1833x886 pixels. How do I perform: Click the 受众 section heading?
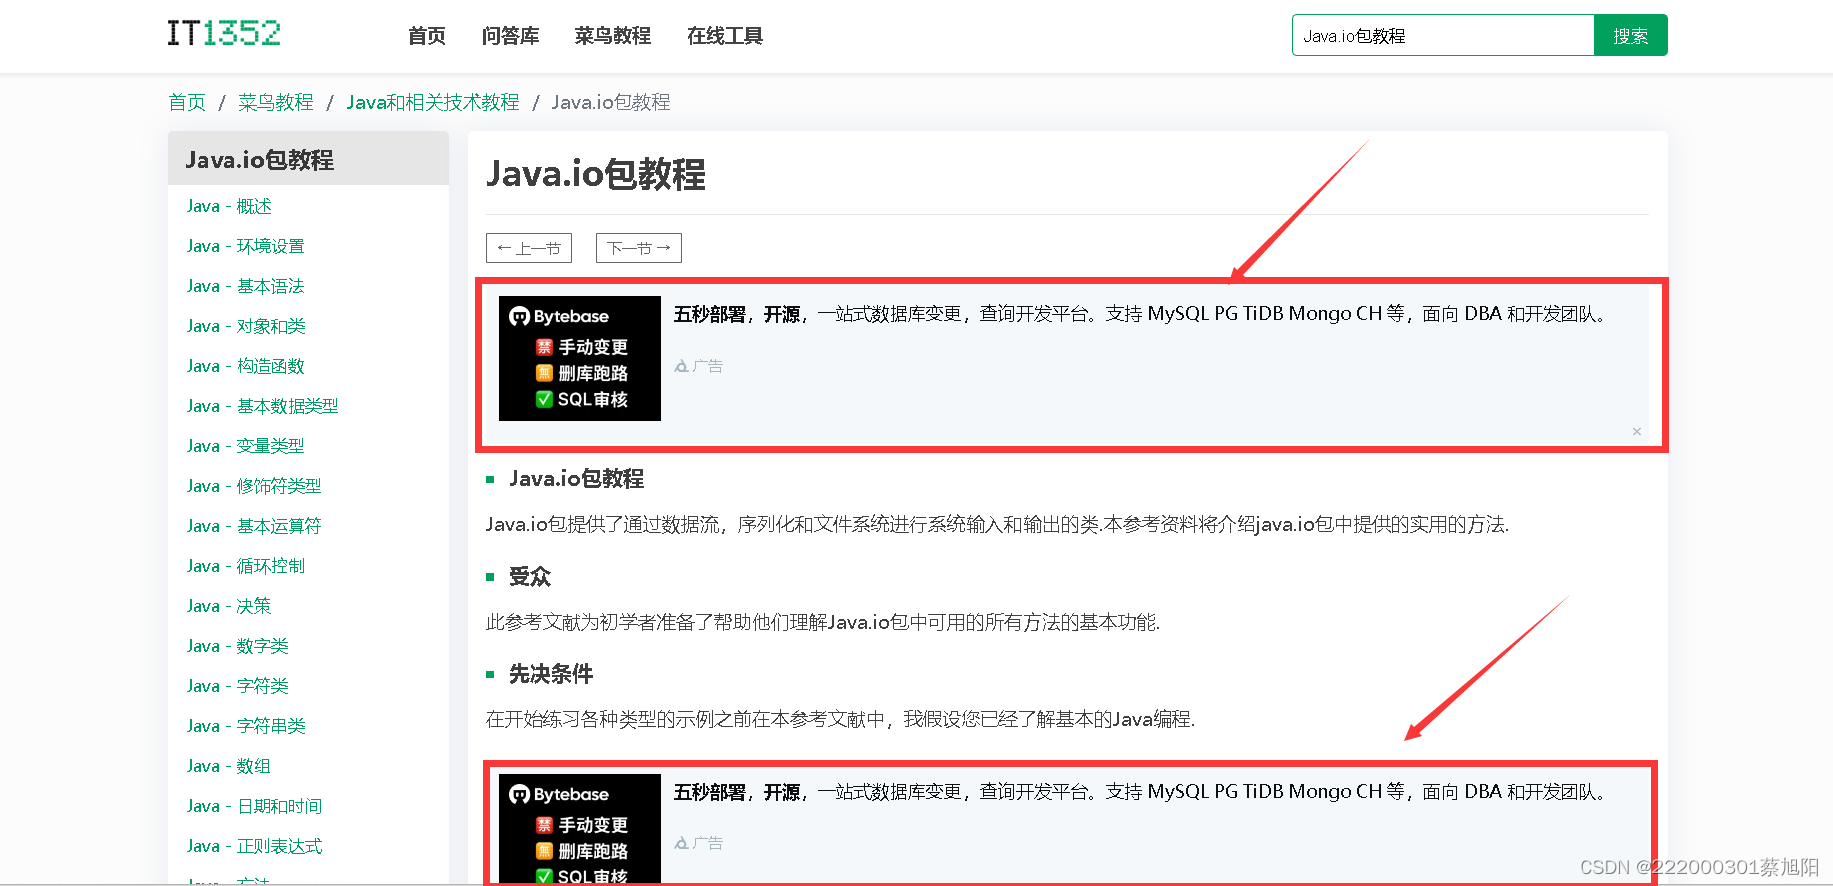(530, 577)
